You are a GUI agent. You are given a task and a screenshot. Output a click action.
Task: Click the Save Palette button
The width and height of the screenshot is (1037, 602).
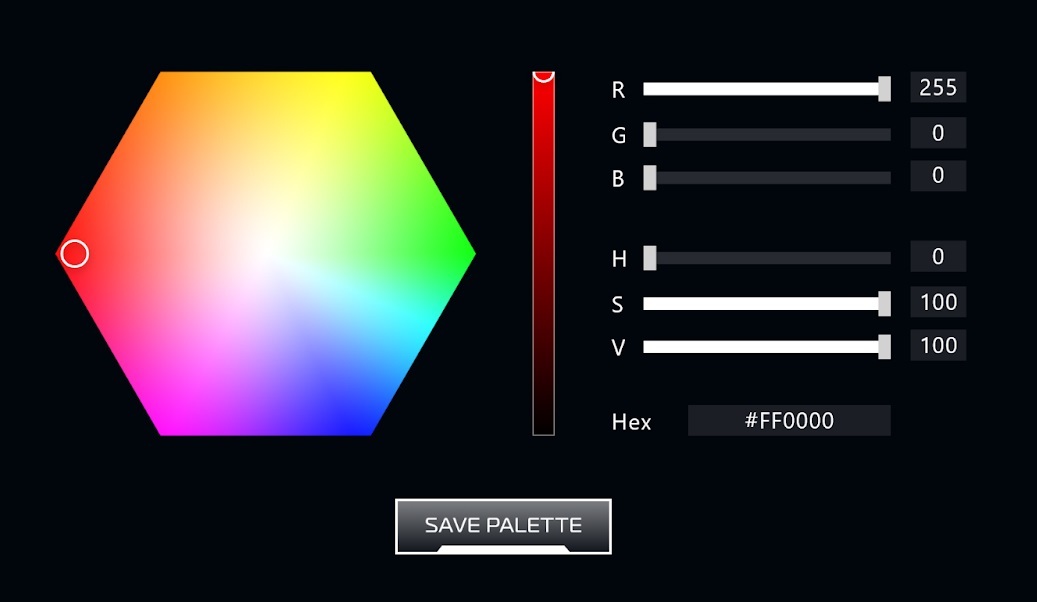coord(503,525)
